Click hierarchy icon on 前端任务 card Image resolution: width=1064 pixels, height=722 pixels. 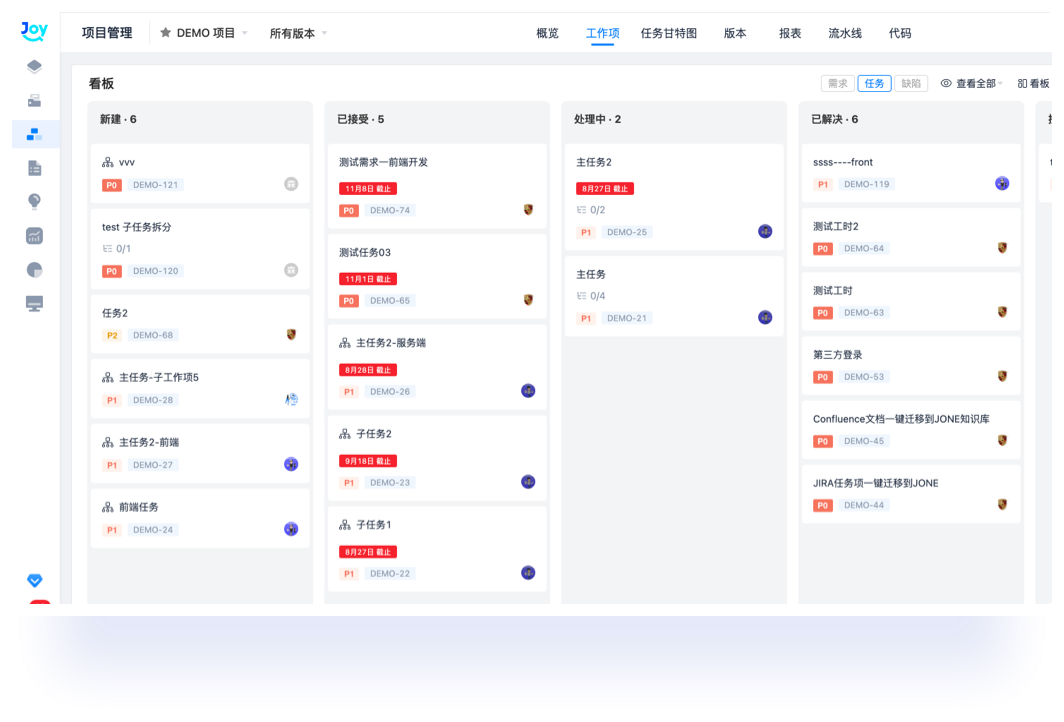pyautogui.click(x=108, y=508)
